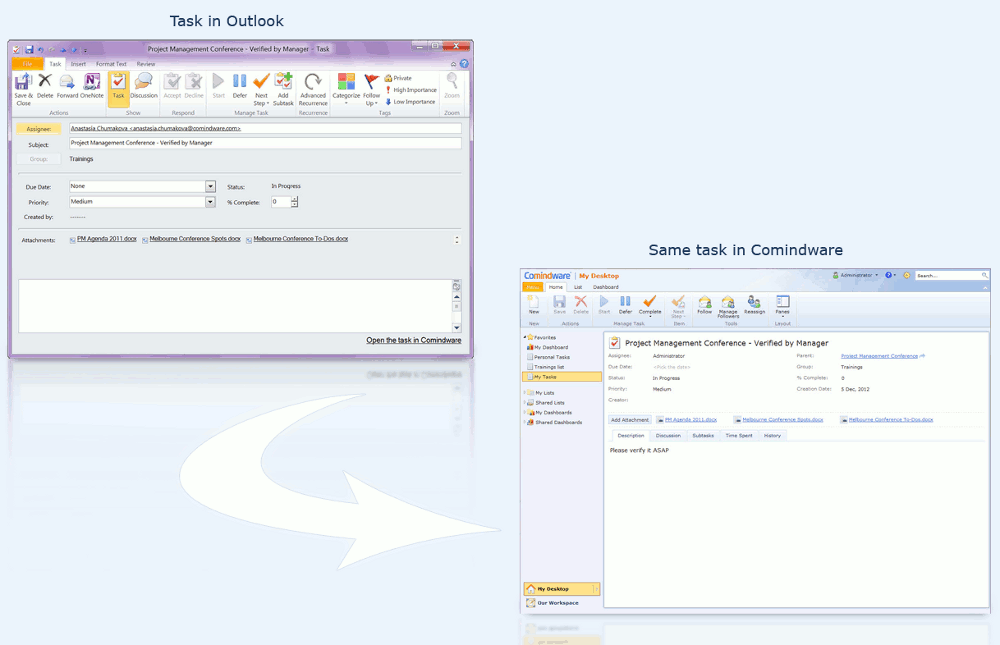Image resolution: width=1000 pixels, height=645 pixels.
Task: Click the Reassign icon in Comindware ribbon
Action: (754, 305)
